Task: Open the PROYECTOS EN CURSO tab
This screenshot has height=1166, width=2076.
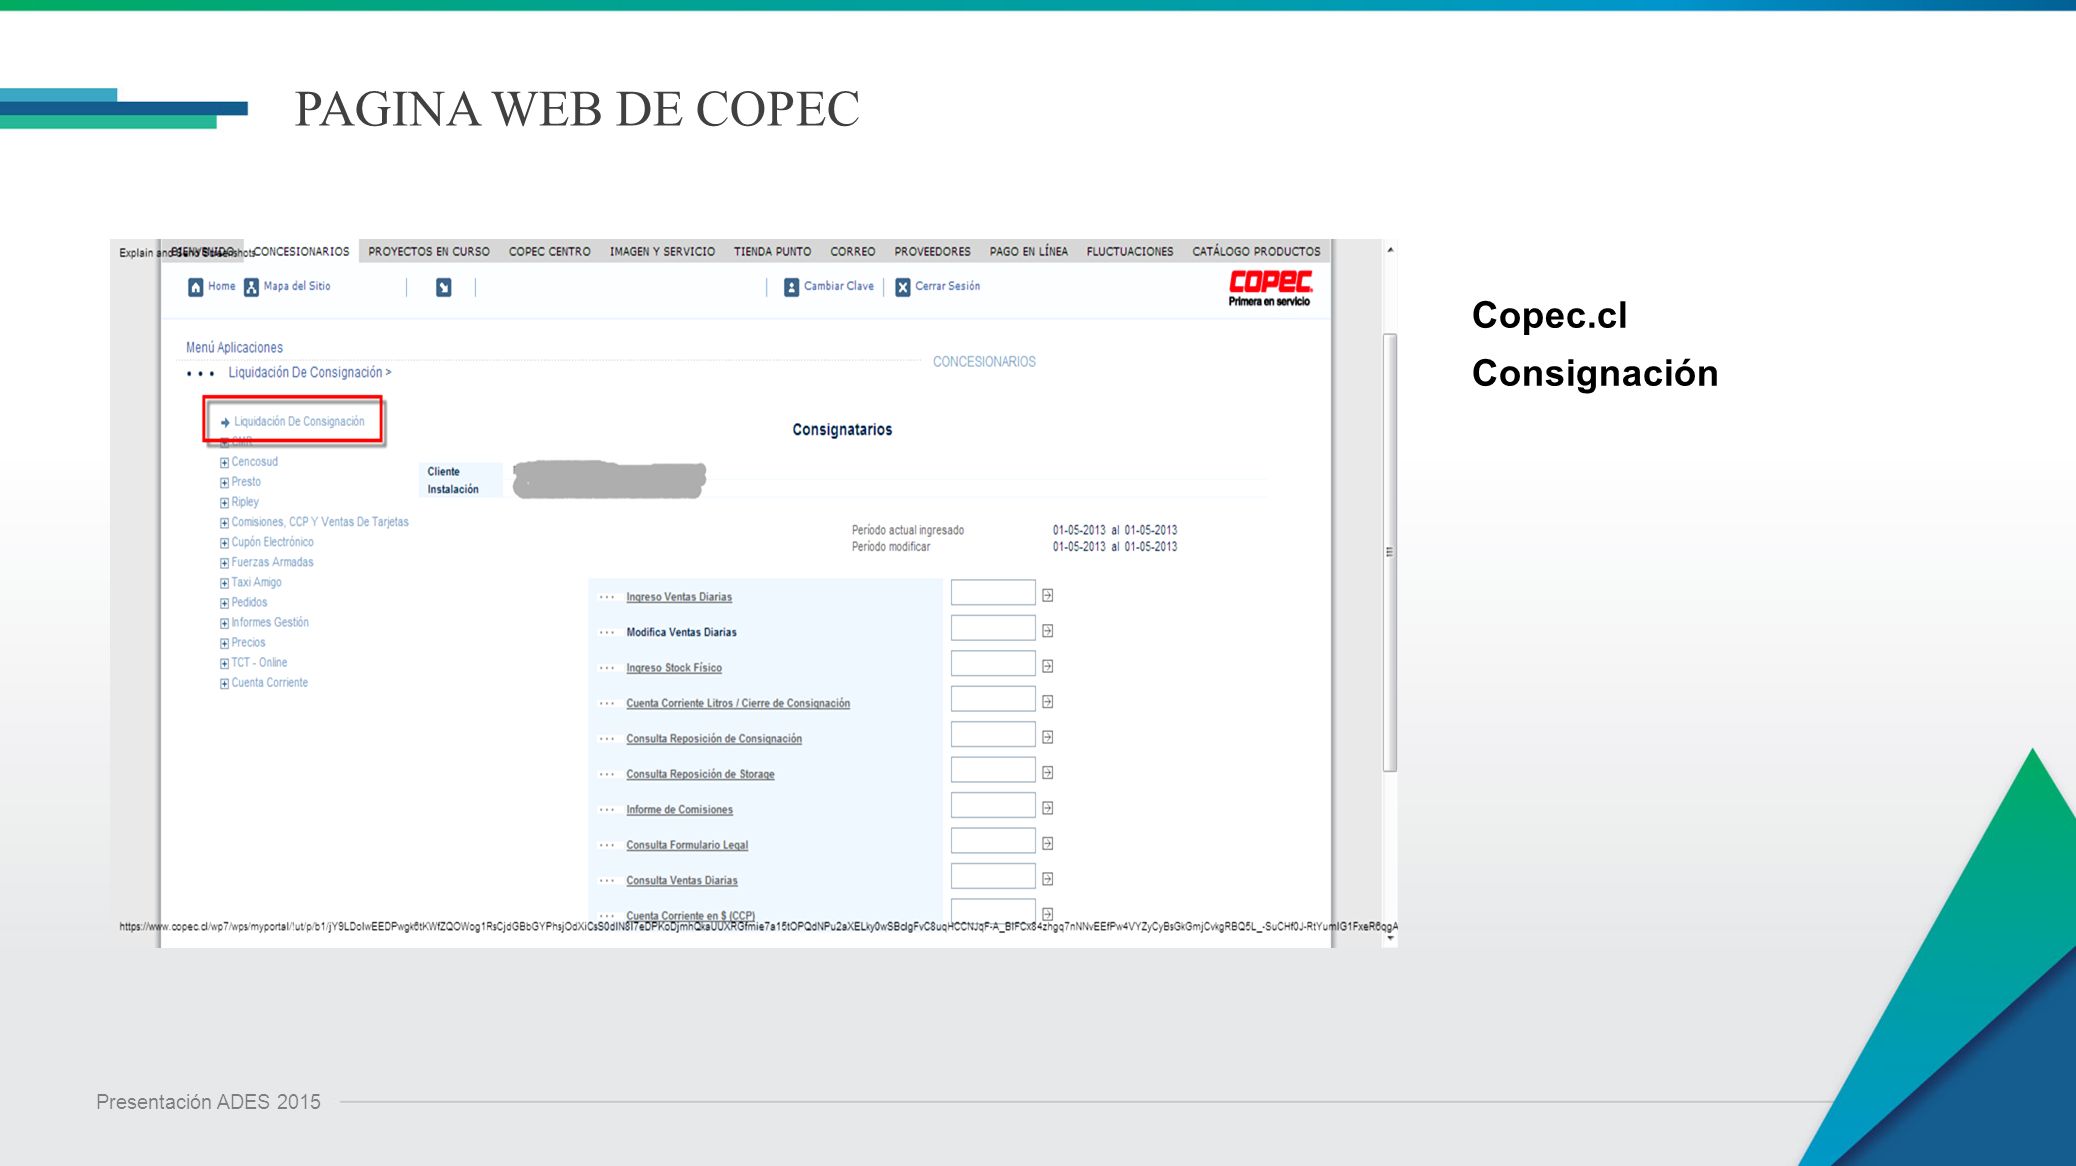Action: [429, 252]
